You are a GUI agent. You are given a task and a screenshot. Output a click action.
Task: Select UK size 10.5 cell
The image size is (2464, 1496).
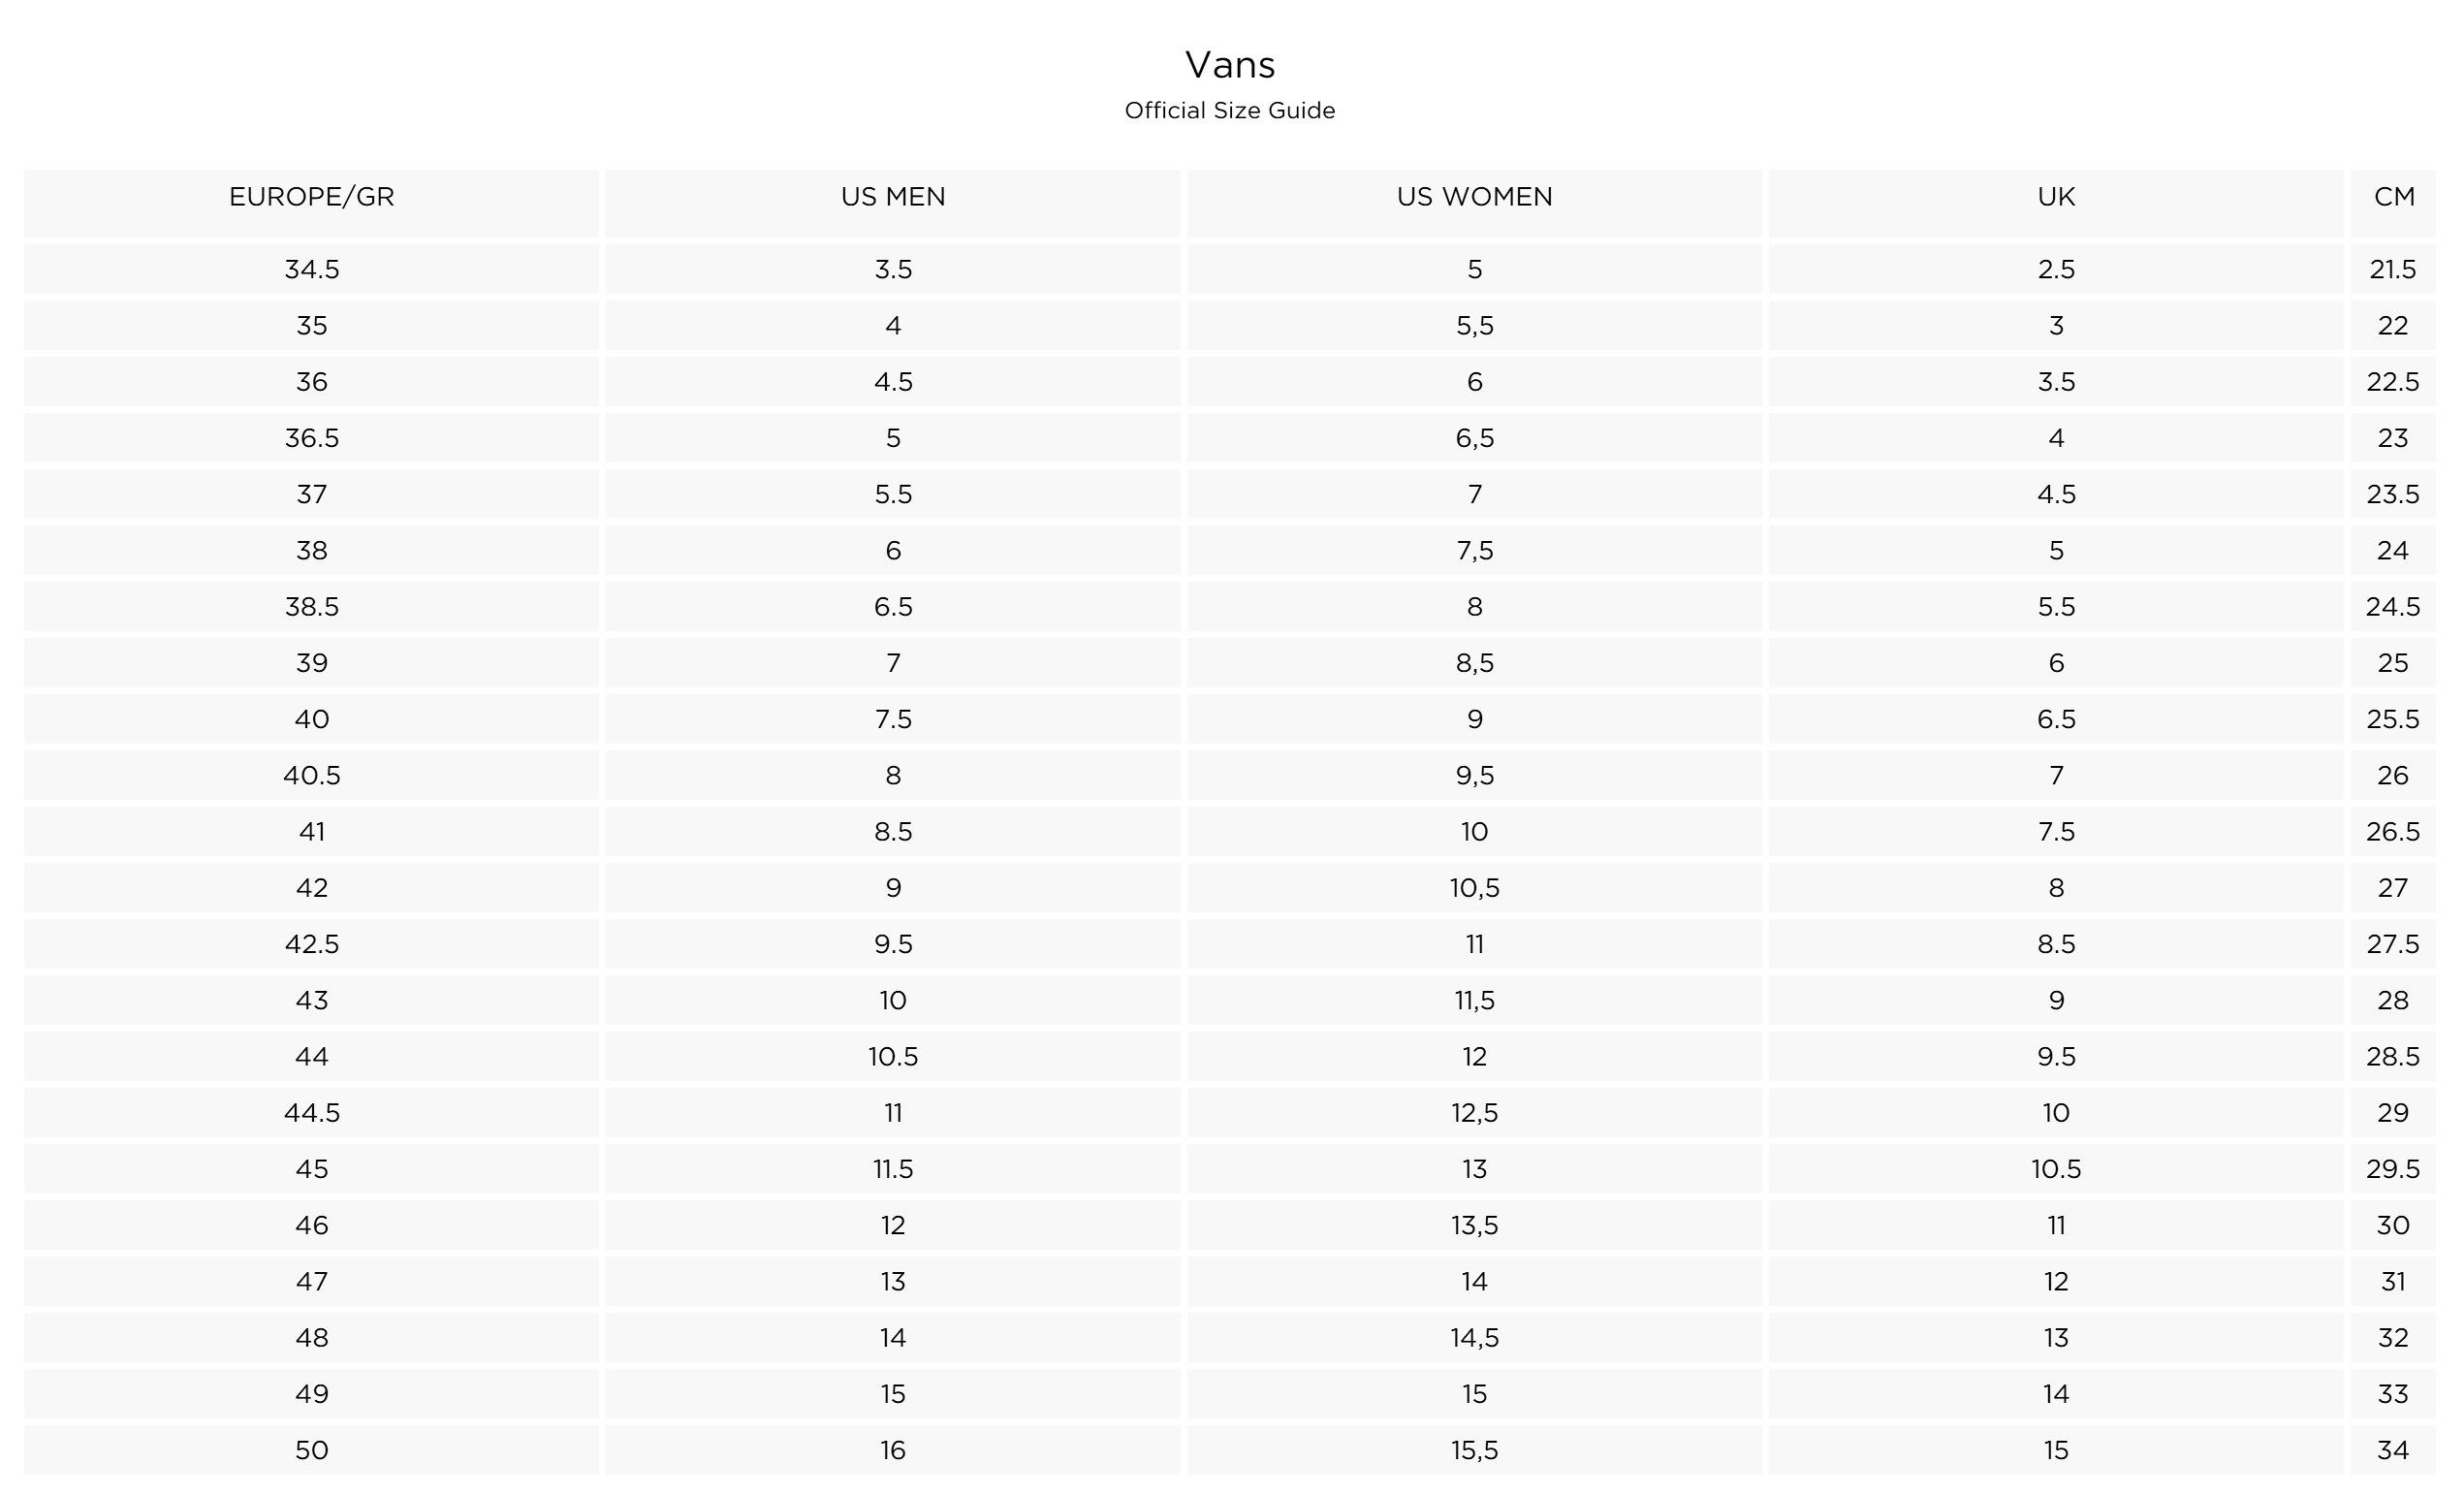(x=2056, y=1169)
